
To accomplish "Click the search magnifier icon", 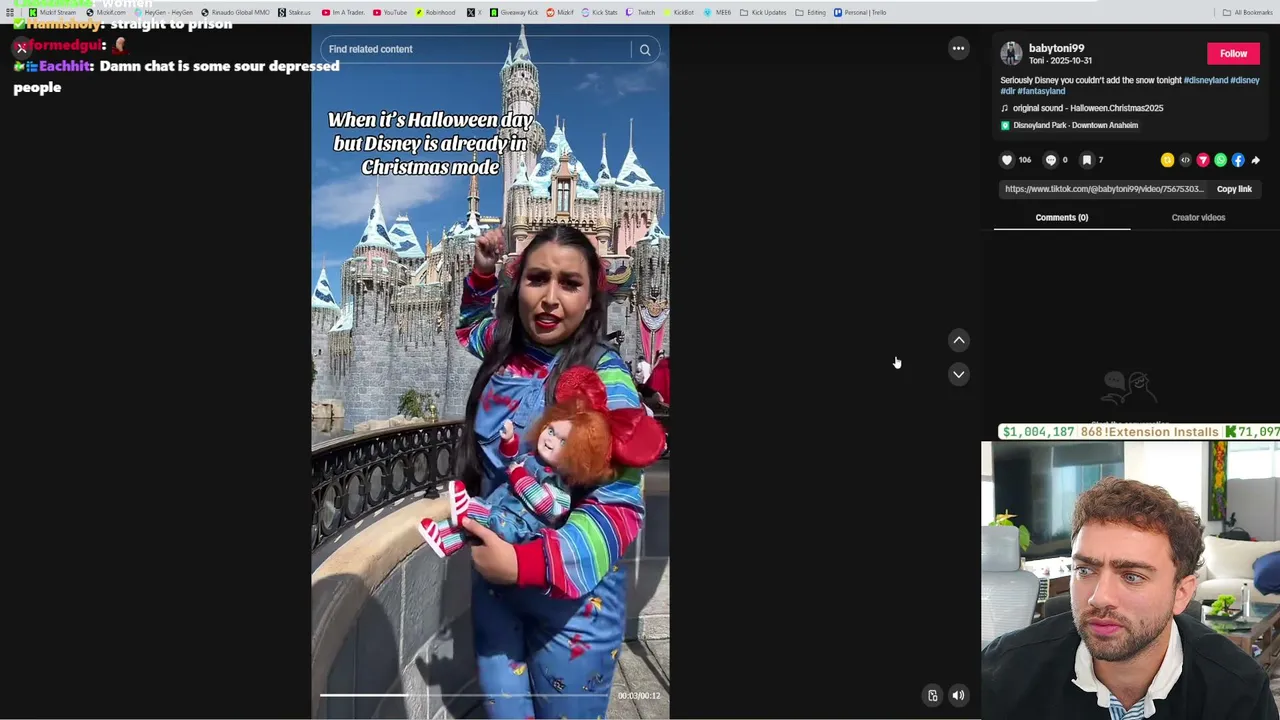I will pos(645,49).
